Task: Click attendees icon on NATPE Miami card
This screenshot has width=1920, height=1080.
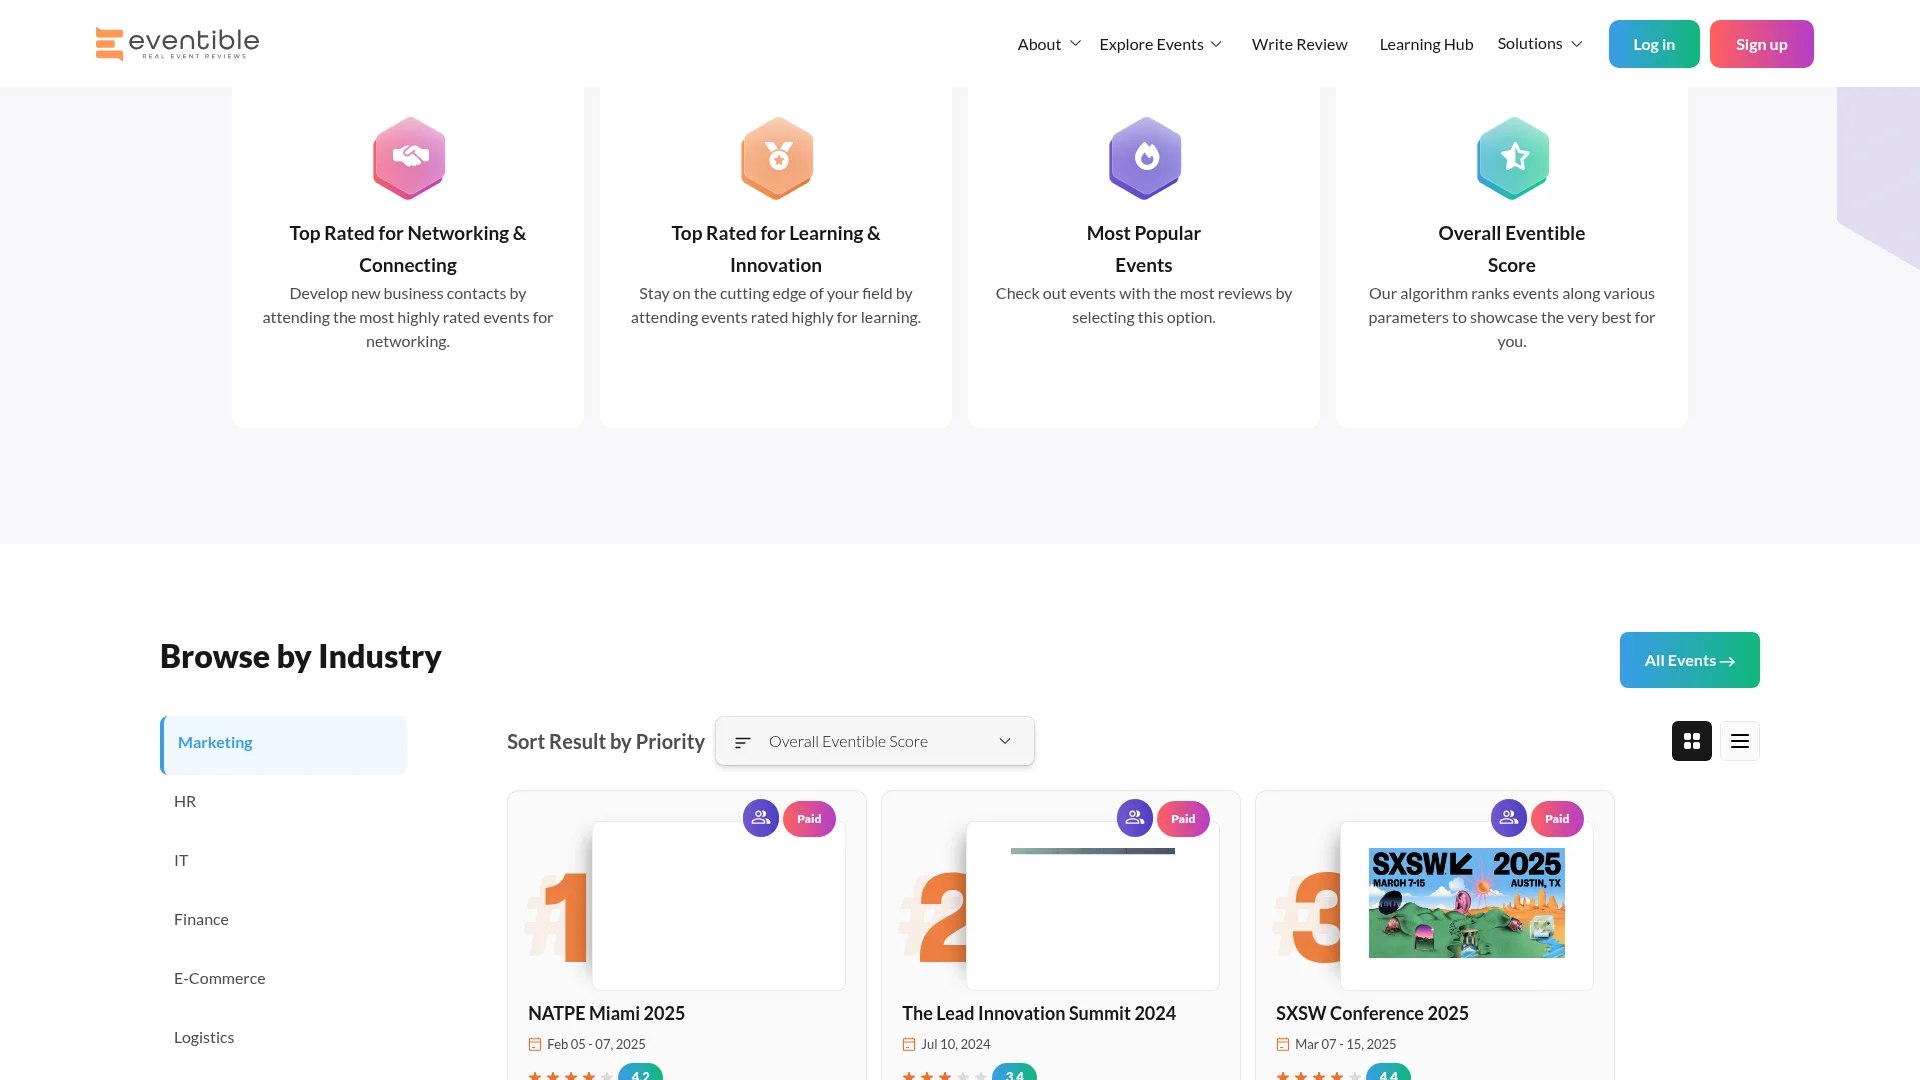Action: click(x=761, y=818)
